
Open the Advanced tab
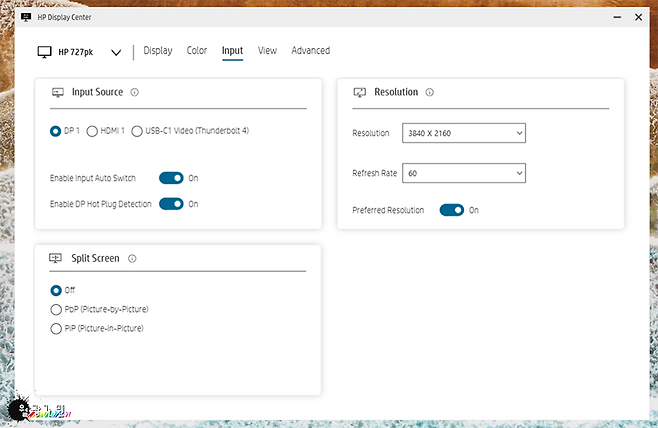point(311,51)
